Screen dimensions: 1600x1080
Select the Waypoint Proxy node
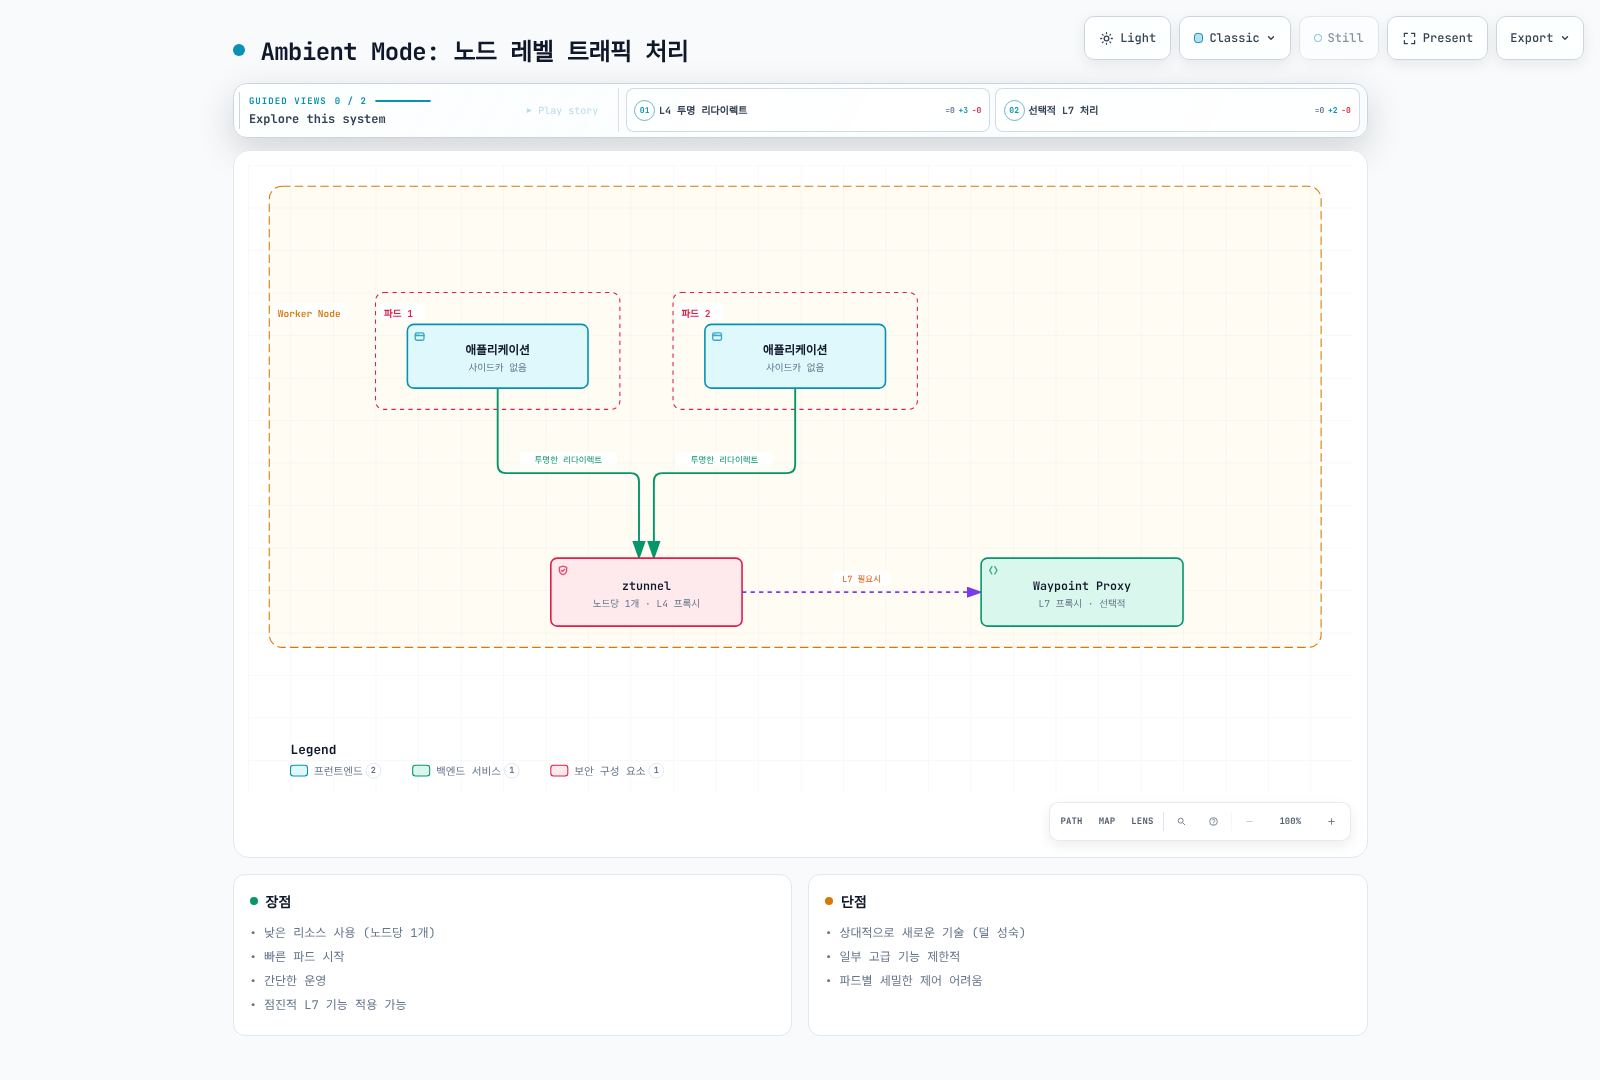[1082, 592]
